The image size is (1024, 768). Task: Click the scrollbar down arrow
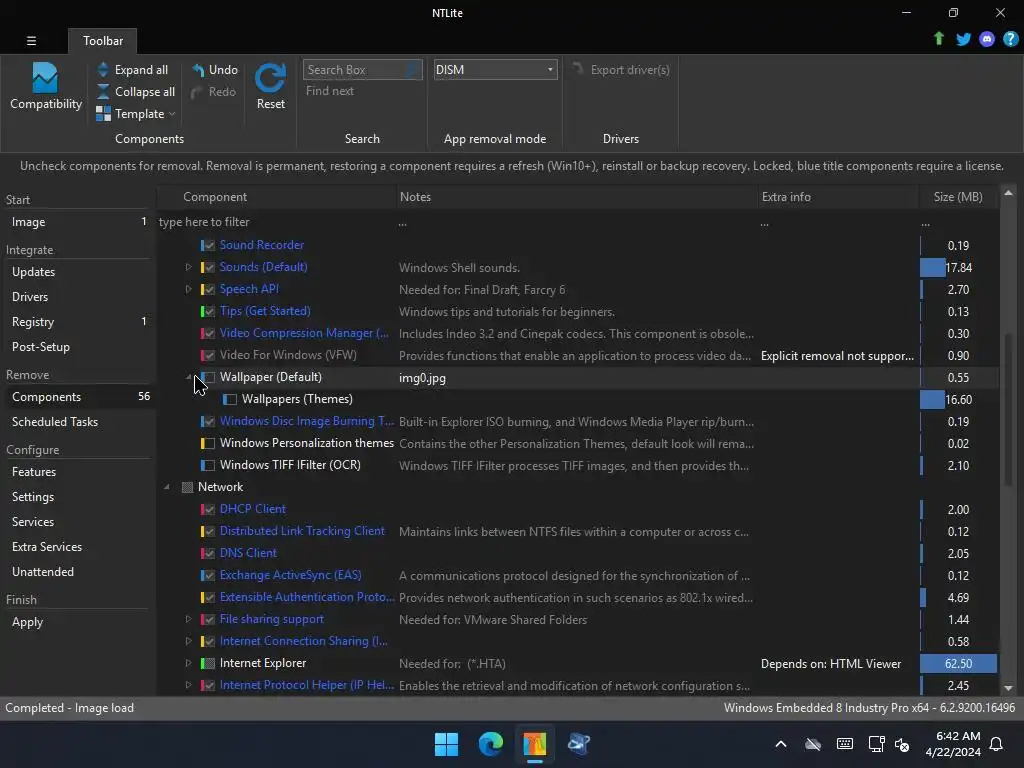click(1008, 688)
